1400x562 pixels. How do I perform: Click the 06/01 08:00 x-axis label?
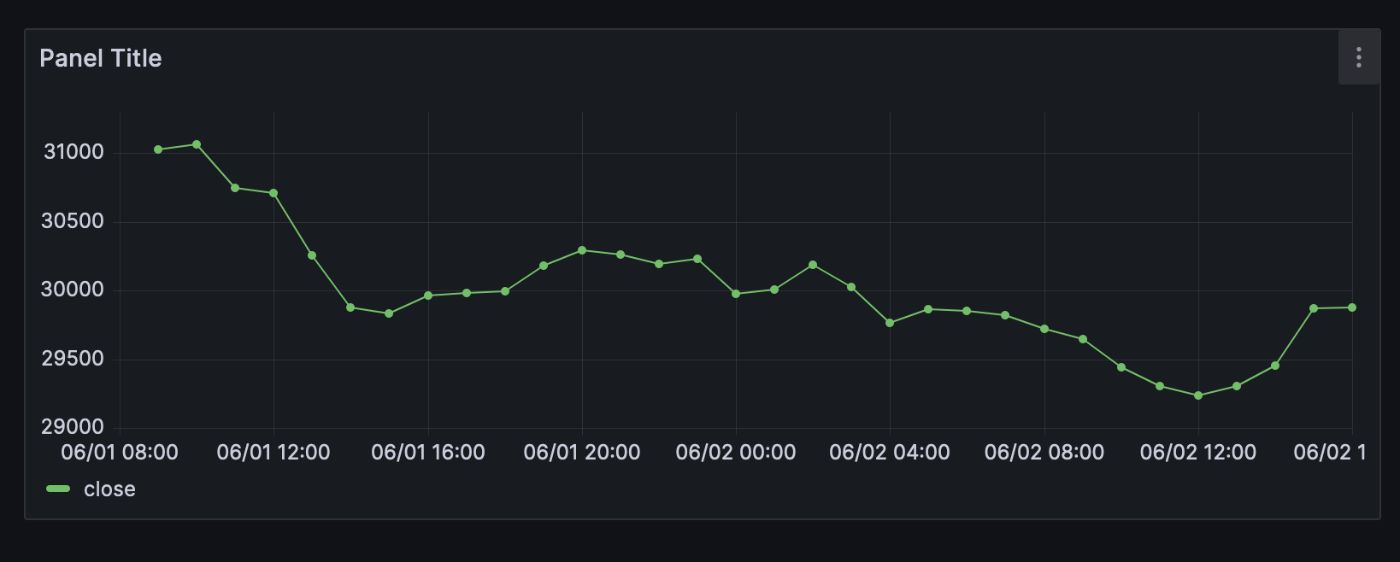pyautogui.click(x=119, y=452)
